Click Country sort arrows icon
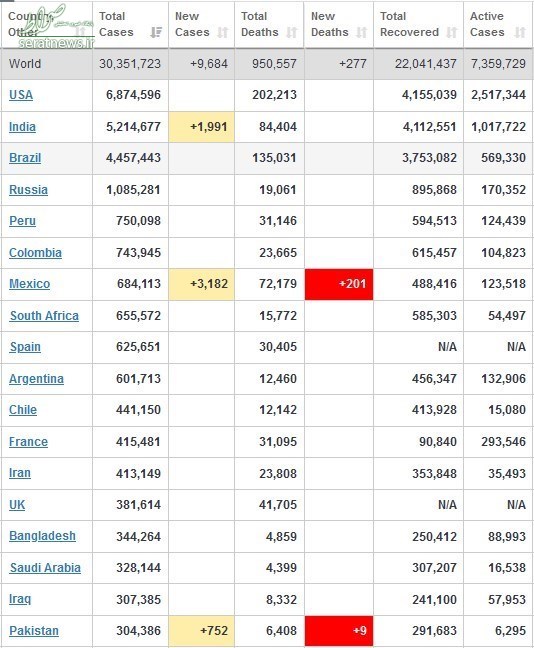 81,32
